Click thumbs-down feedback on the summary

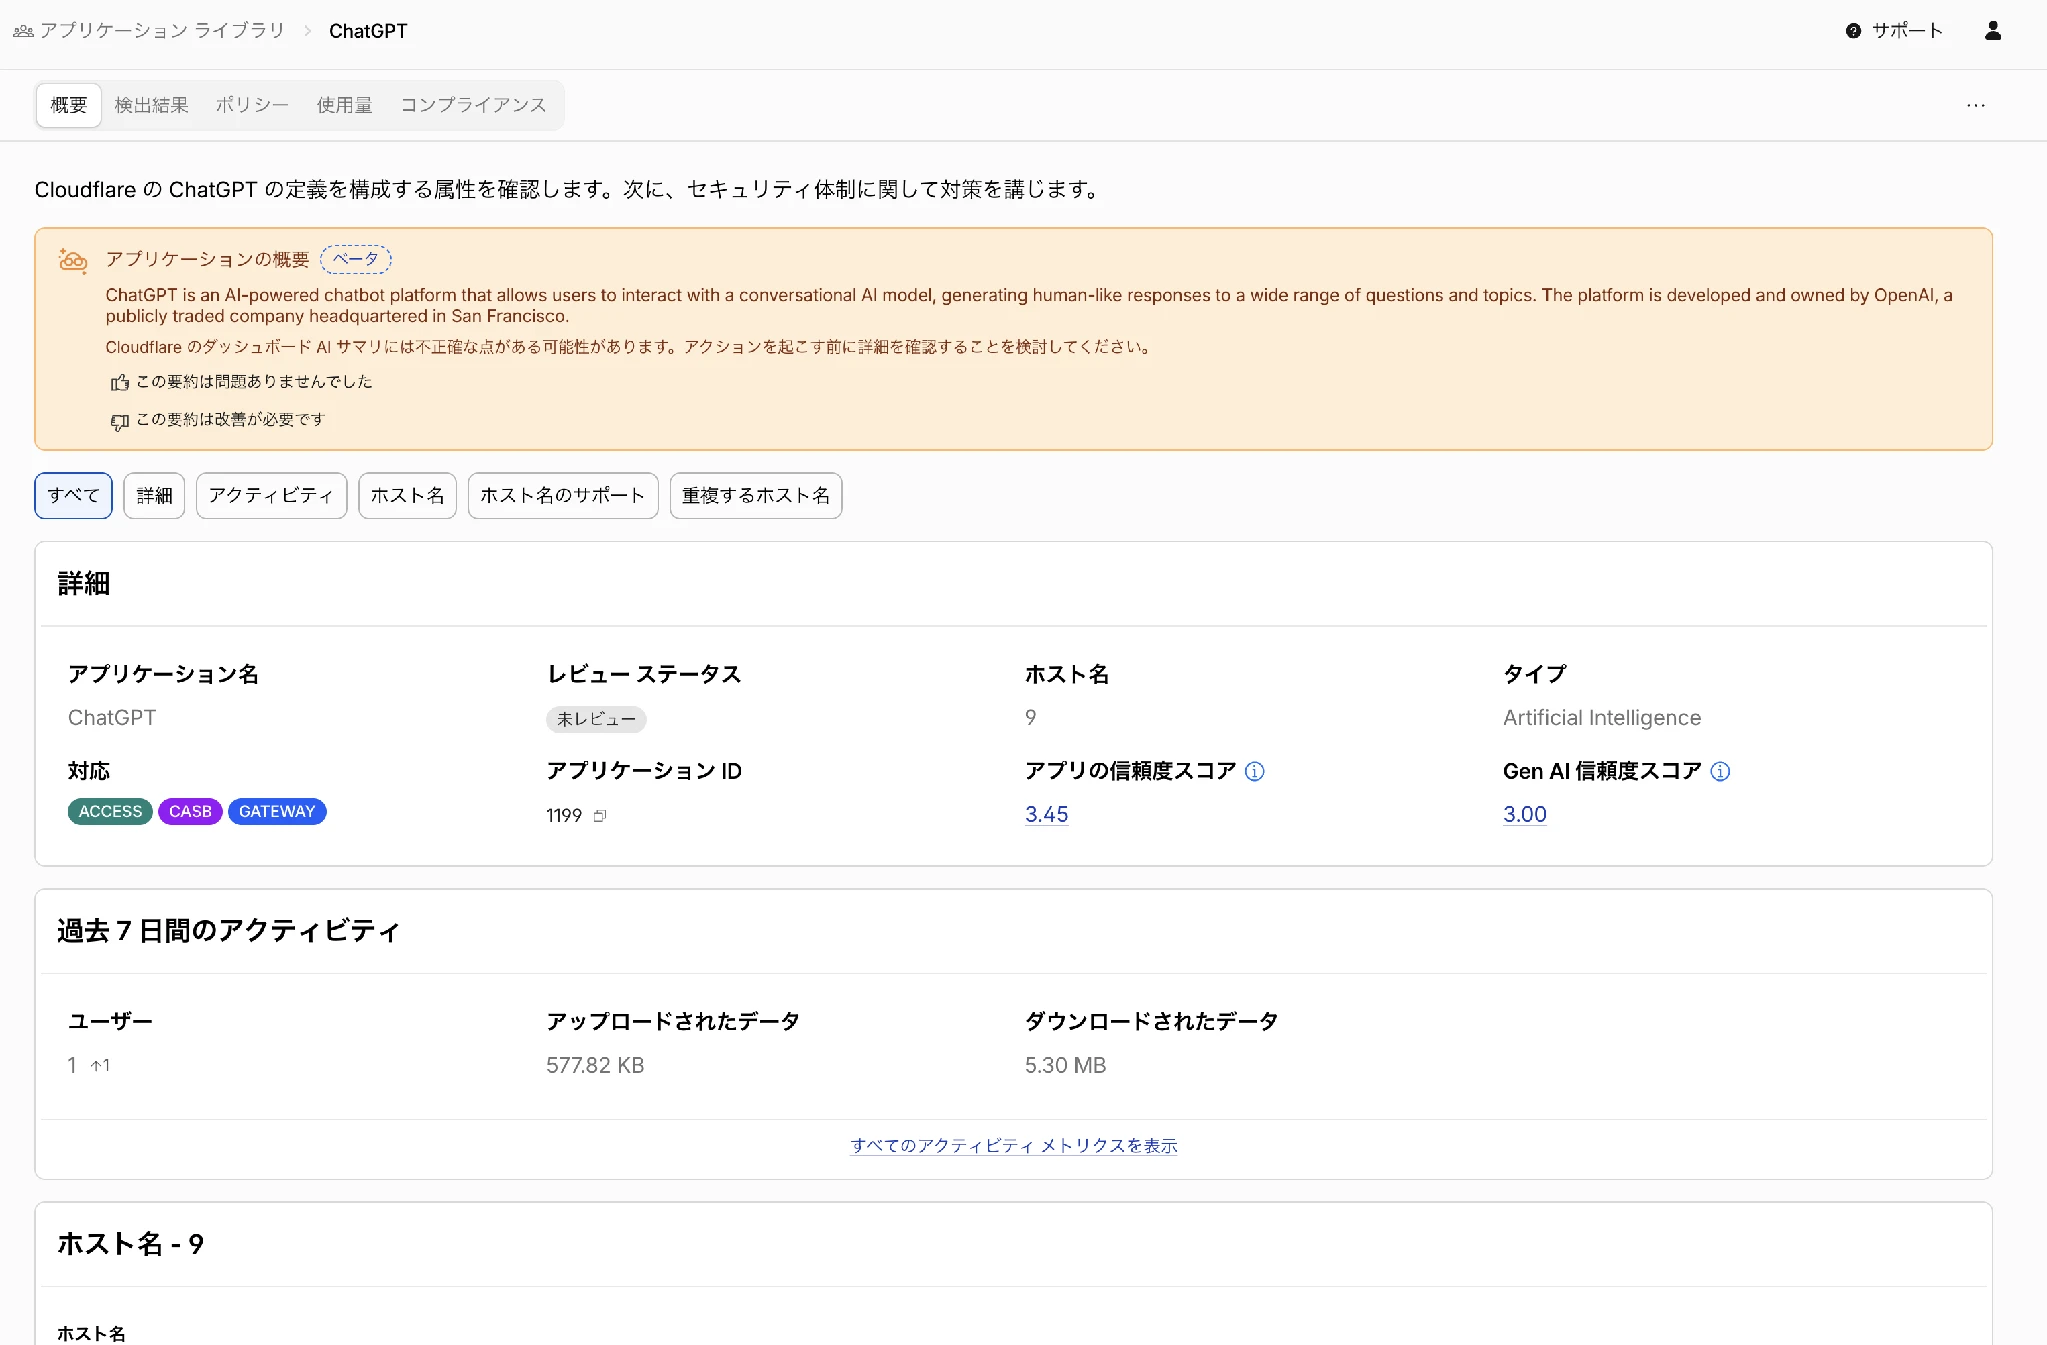[x=120, y=421]
